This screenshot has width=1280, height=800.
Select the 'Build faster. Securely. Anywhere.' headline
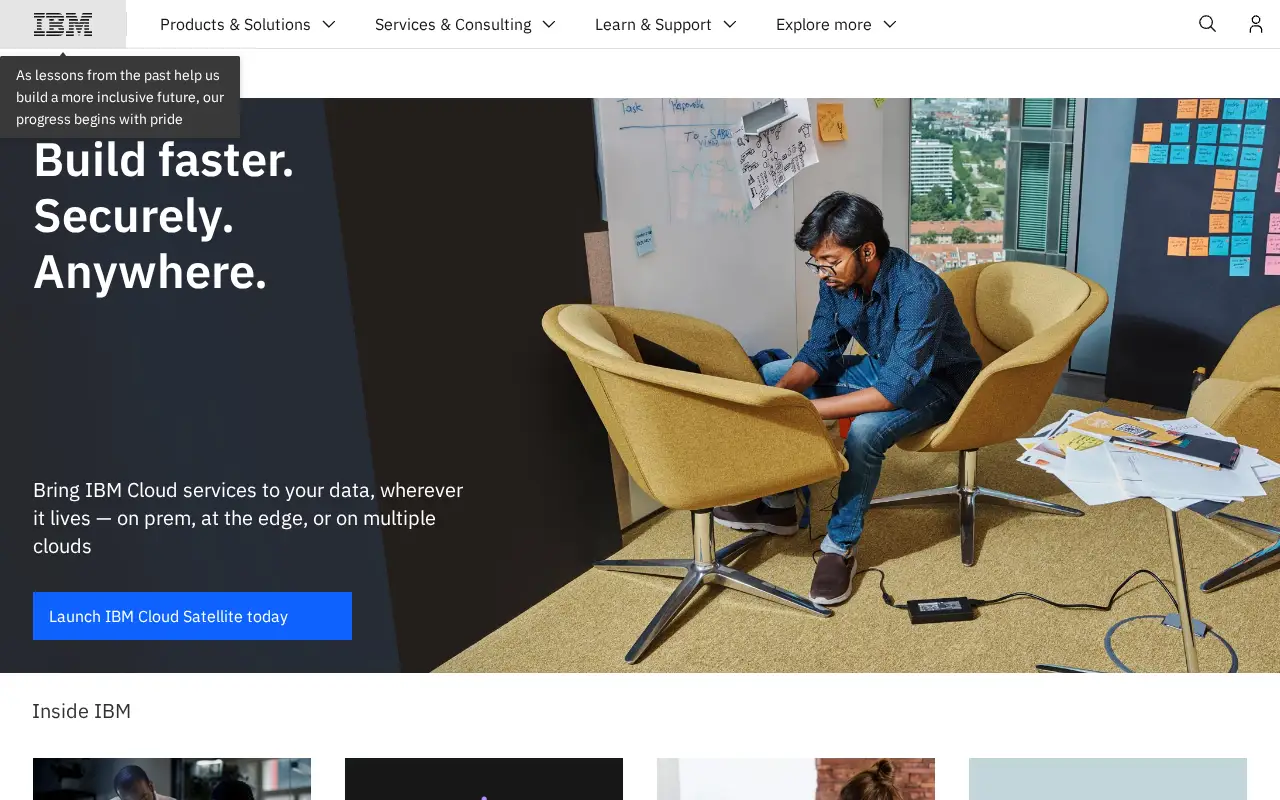click(x=164, y=216)
